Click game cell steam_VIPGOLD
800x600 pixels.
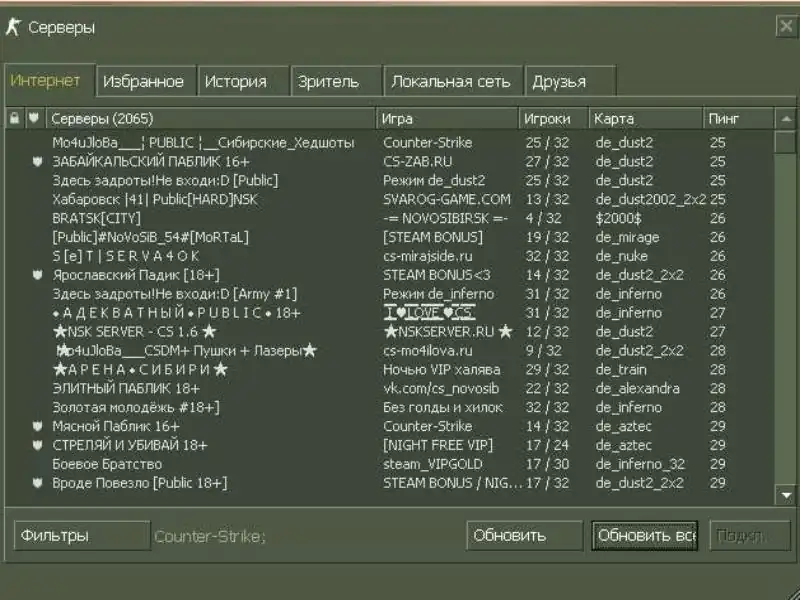click(432, 464)
